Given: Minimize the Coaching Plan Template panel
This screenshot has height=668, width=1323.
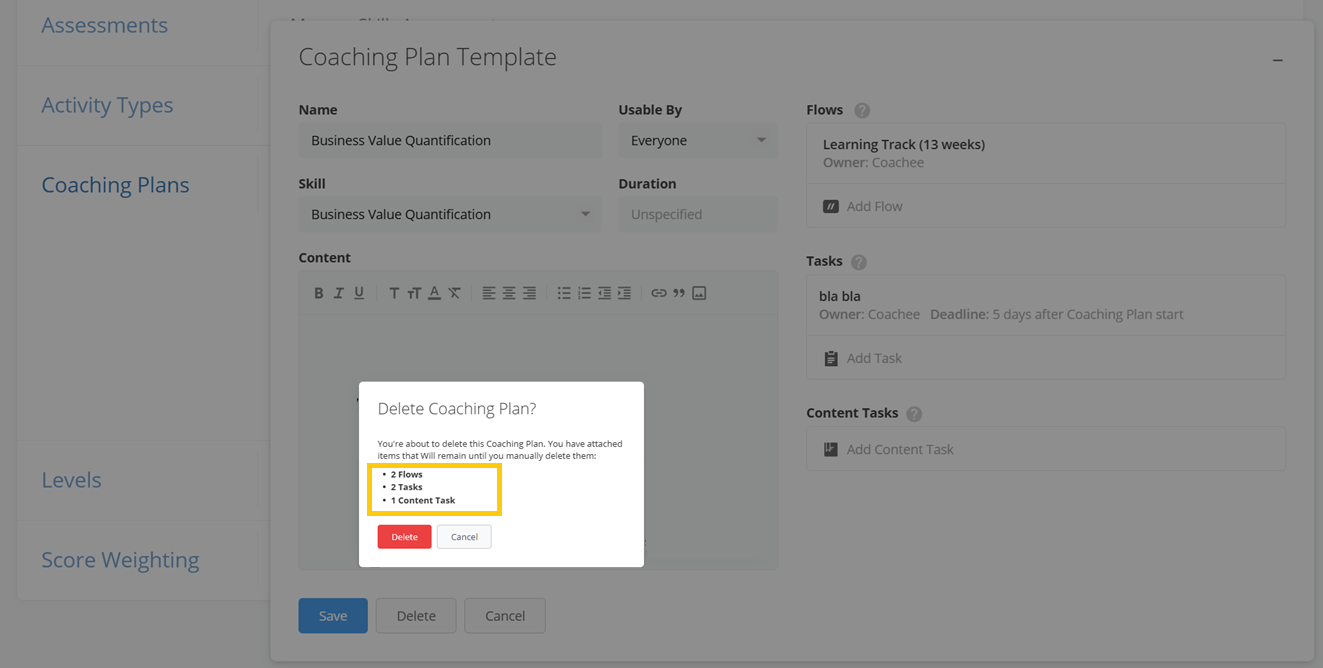Looking at the screenshot, I should coord(1277,61).
